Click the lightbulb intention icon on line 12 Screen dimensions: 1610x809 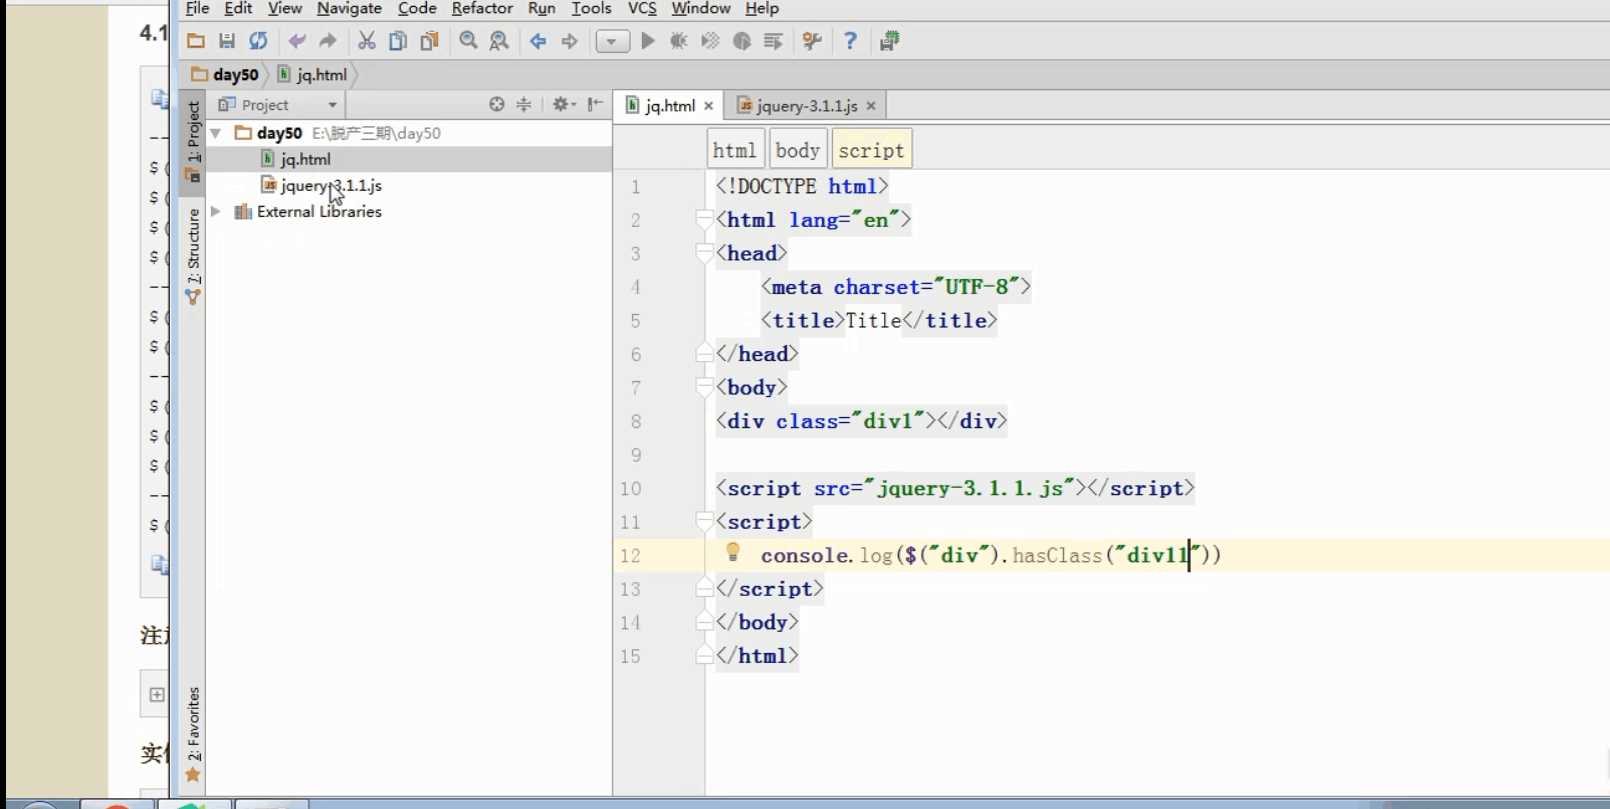733,552
